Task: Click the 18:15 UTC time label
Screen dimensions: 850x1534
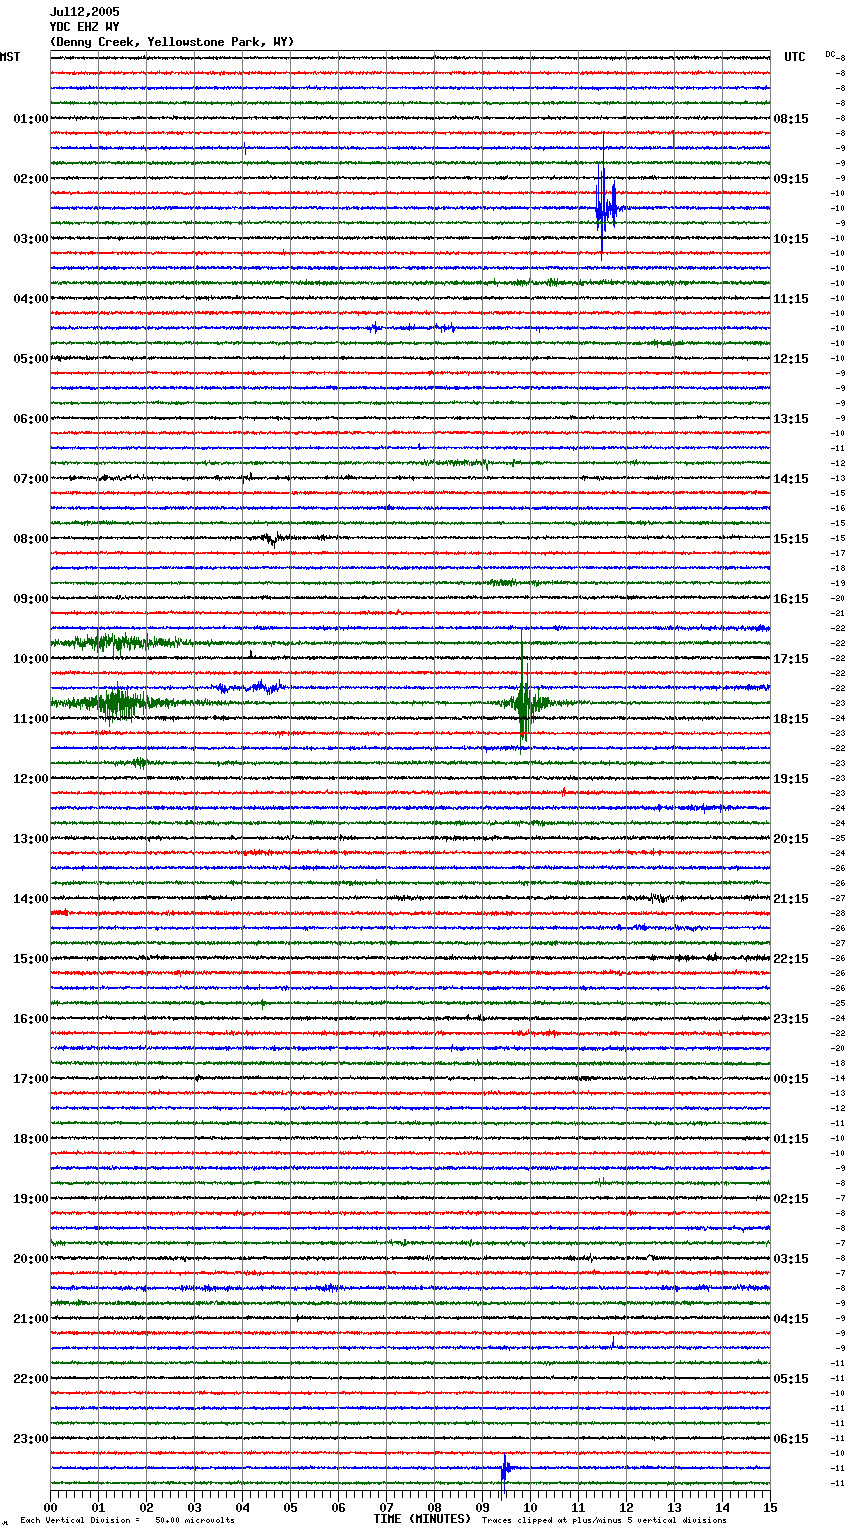Action: 790,719
